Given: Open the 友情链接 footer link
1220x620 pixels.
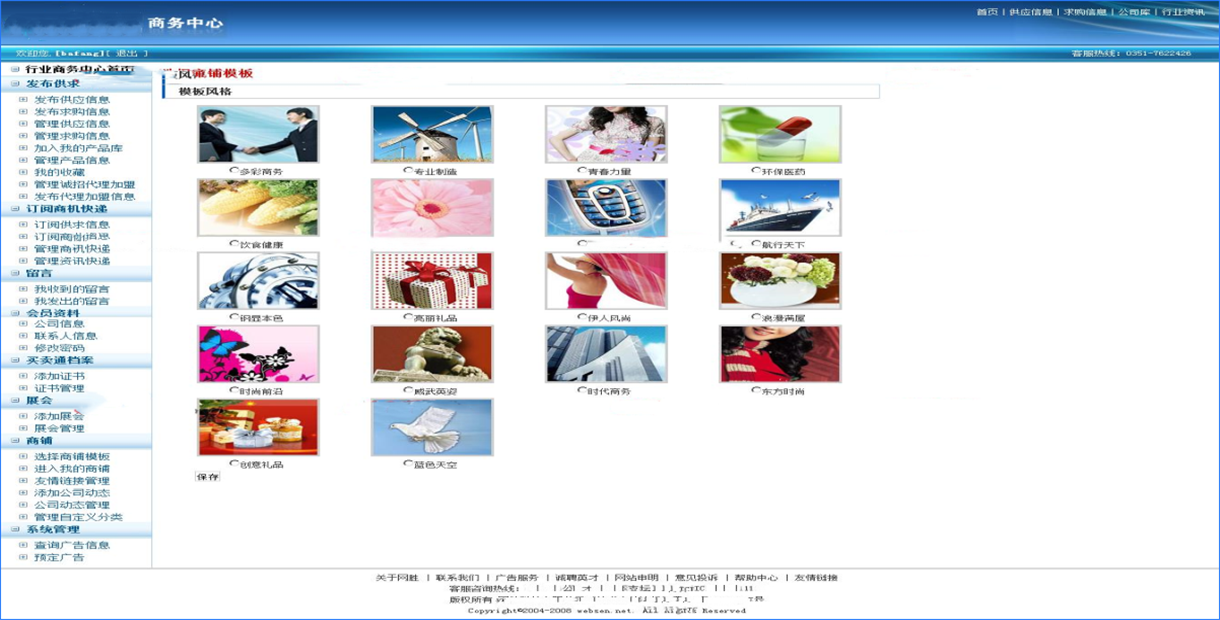Looking at the screenshot, I should (817, 578).
